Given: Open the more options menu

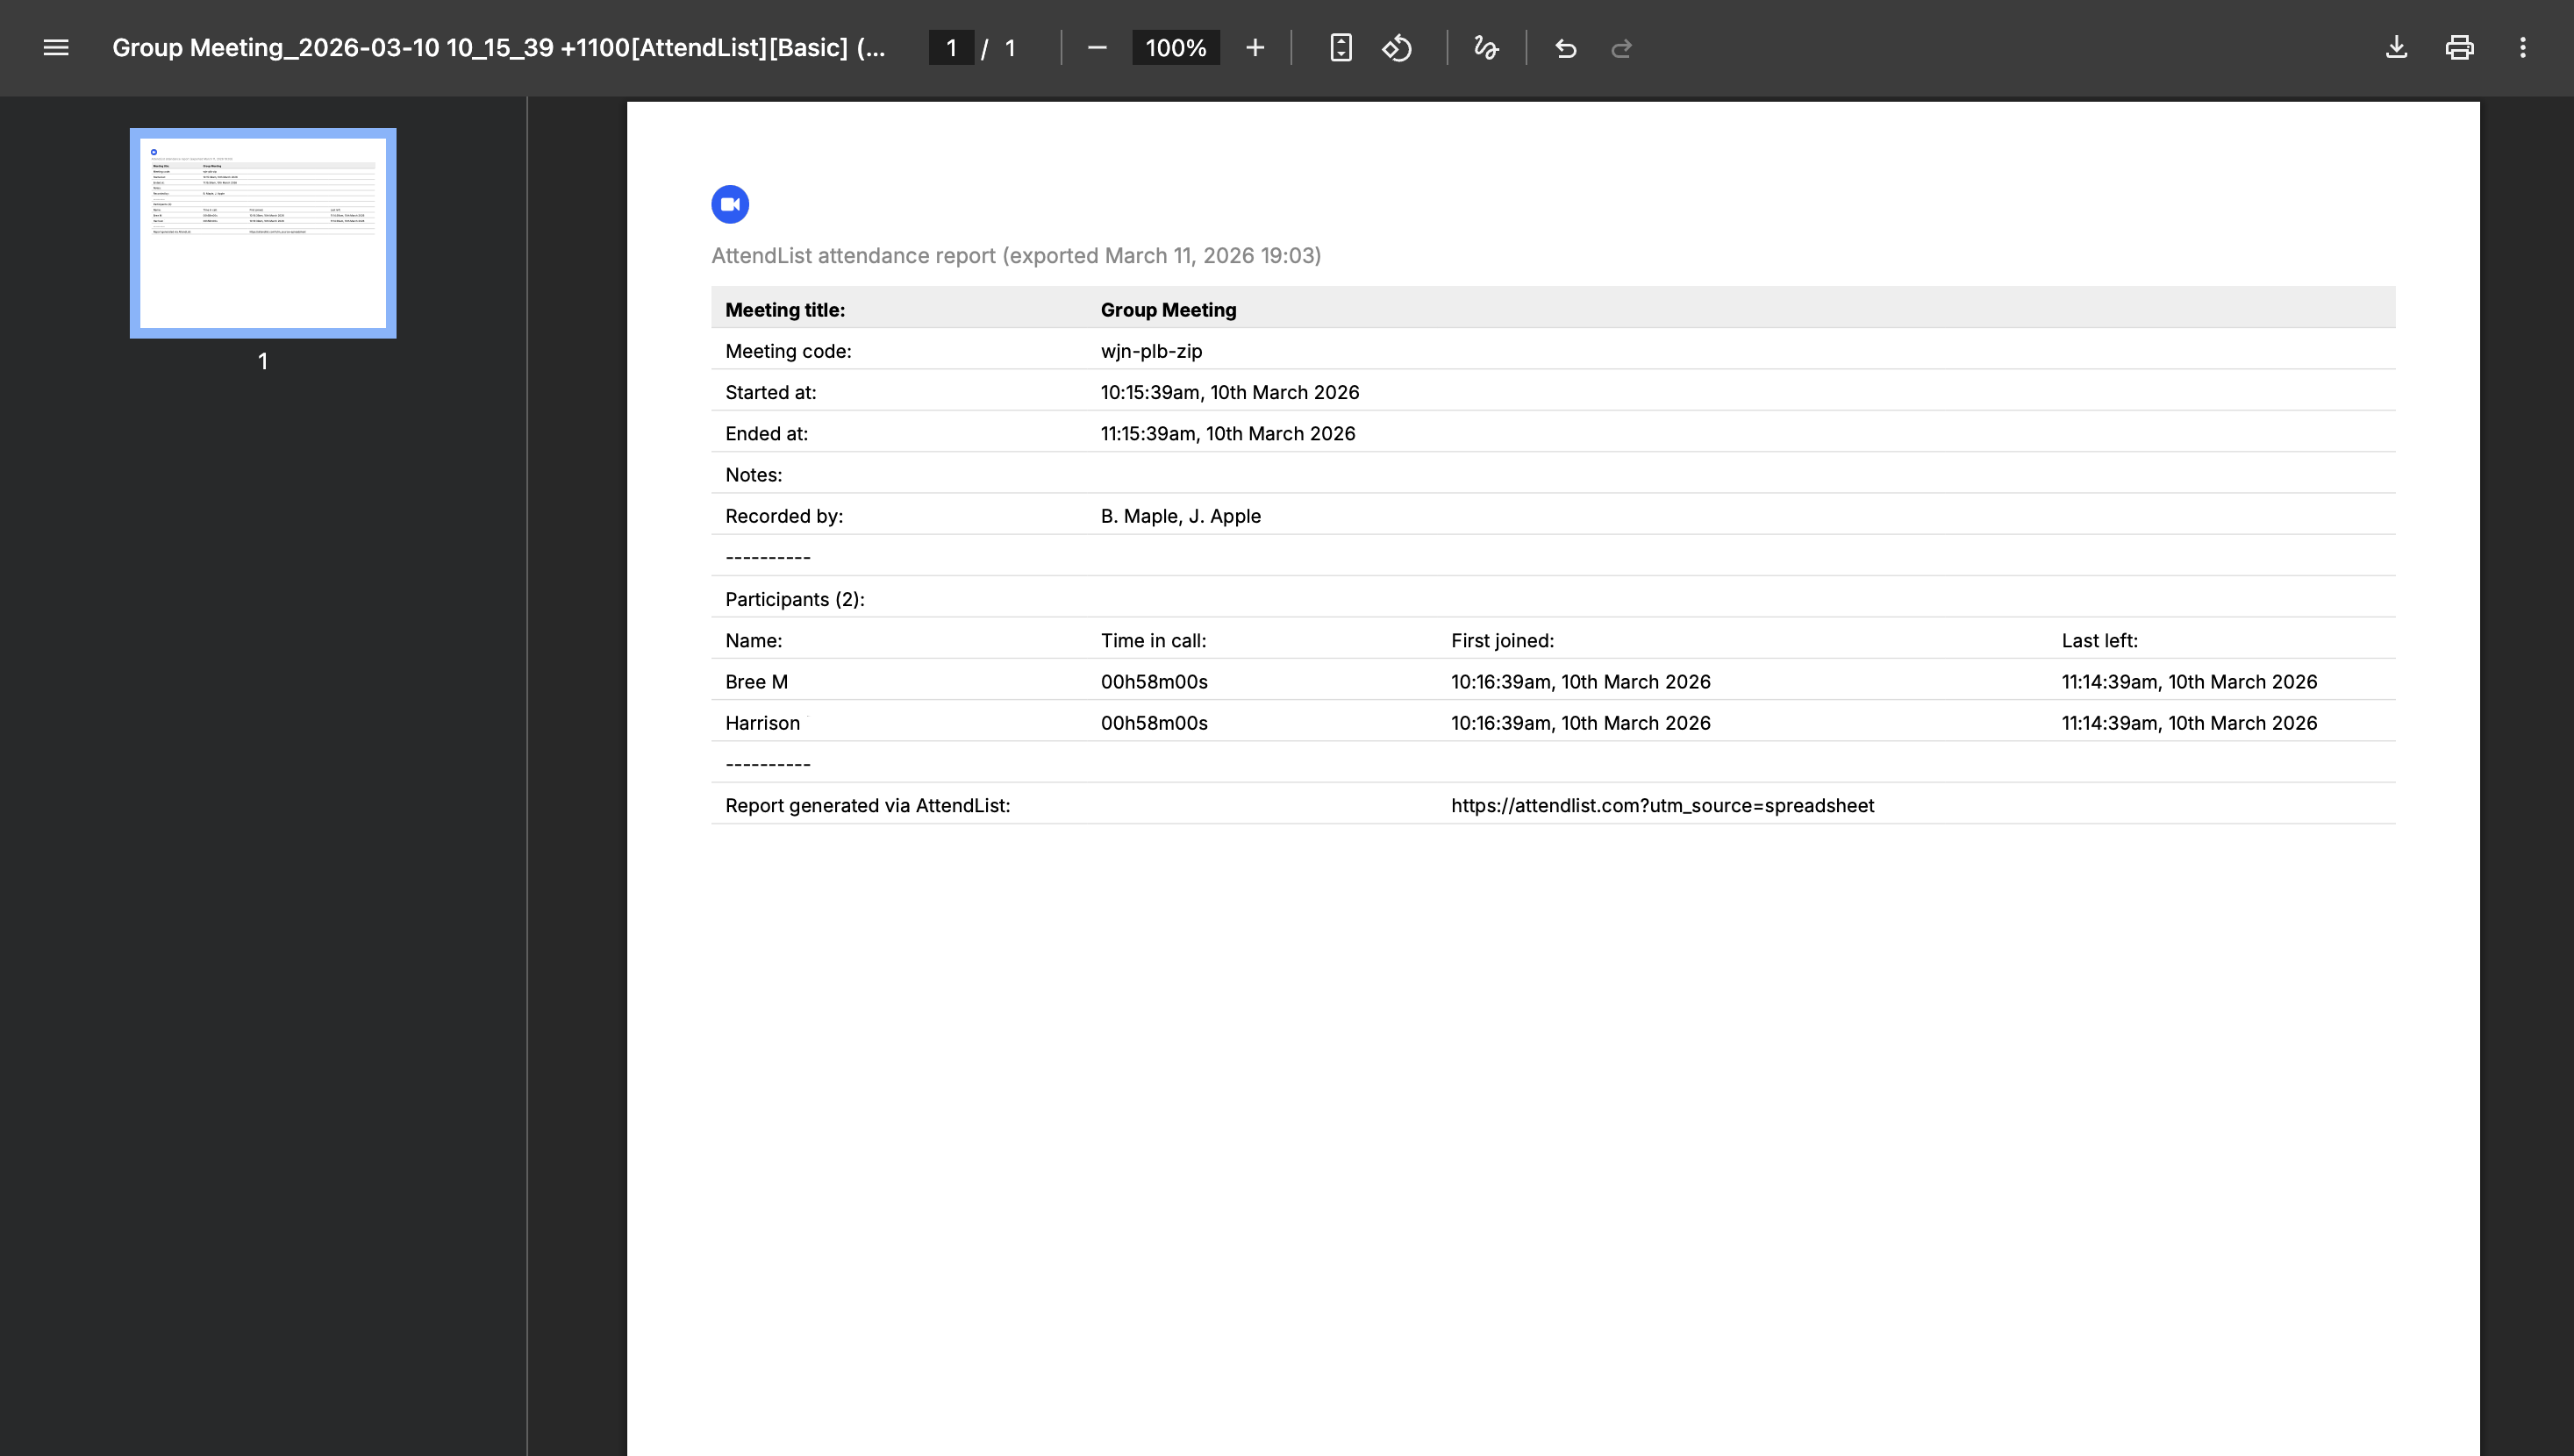Looking at the screenshot, I should coord(2524,47).
